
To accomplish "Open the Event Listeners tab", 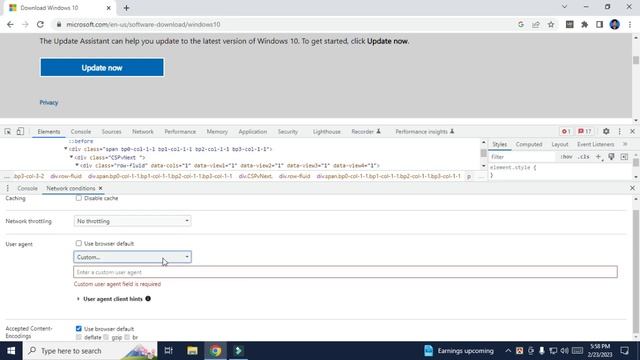I will 596,144.
